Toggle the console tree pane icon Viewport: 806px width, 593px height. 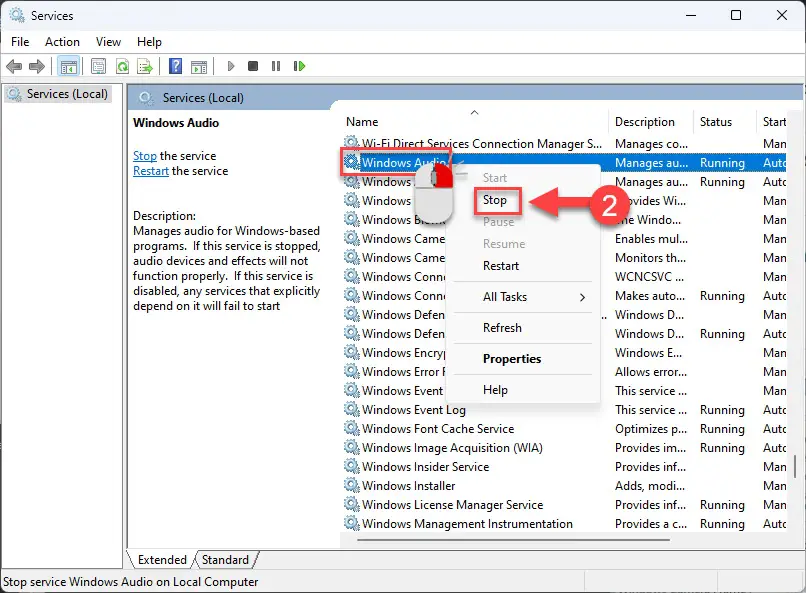67,66
